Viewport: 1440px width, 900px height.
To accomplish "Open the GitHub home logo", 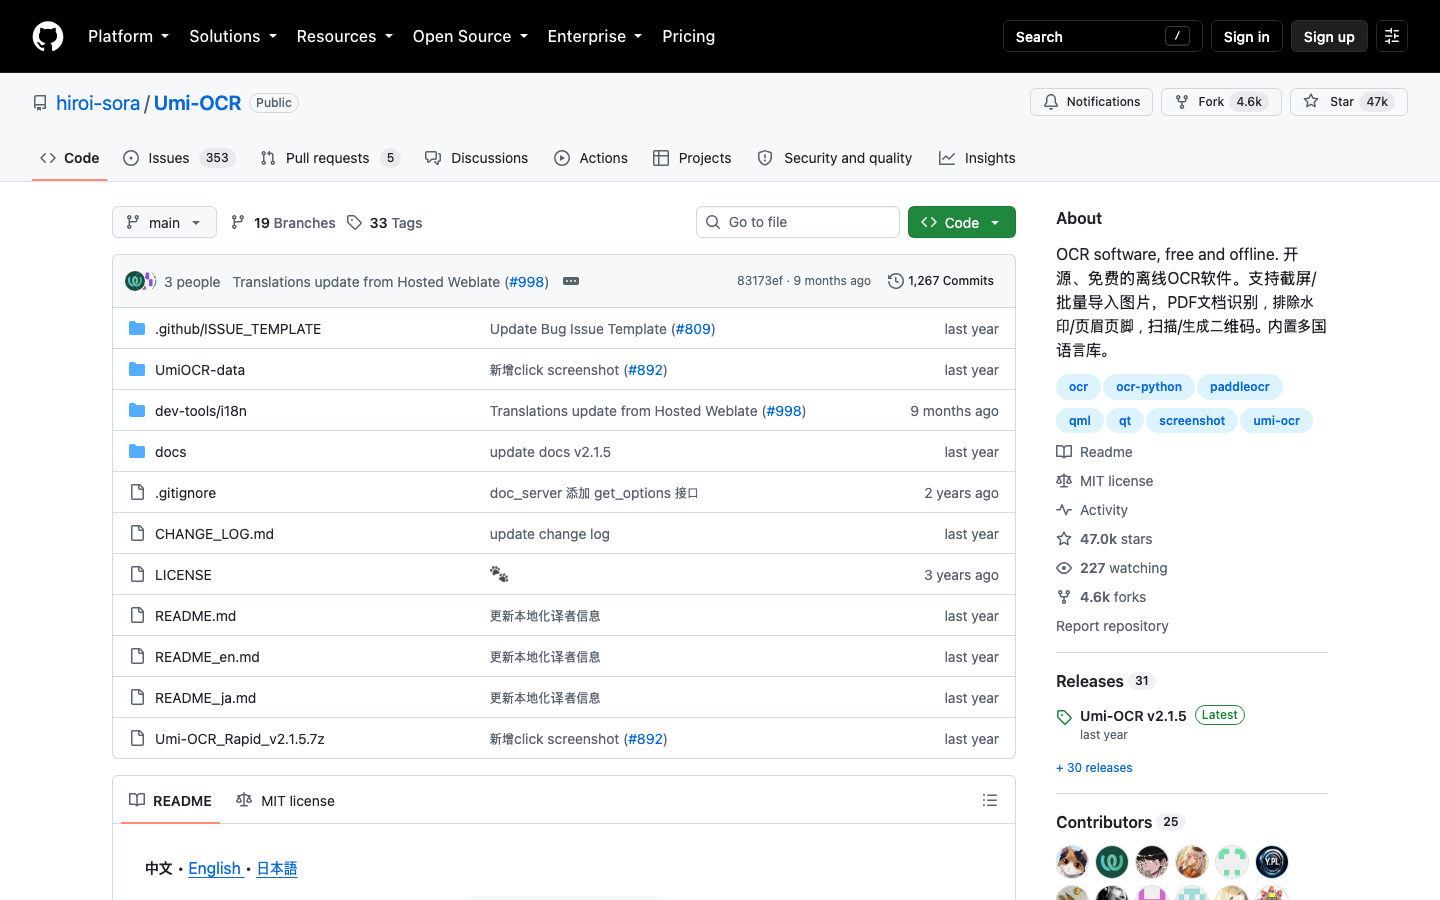I will (x=48, y=37).
